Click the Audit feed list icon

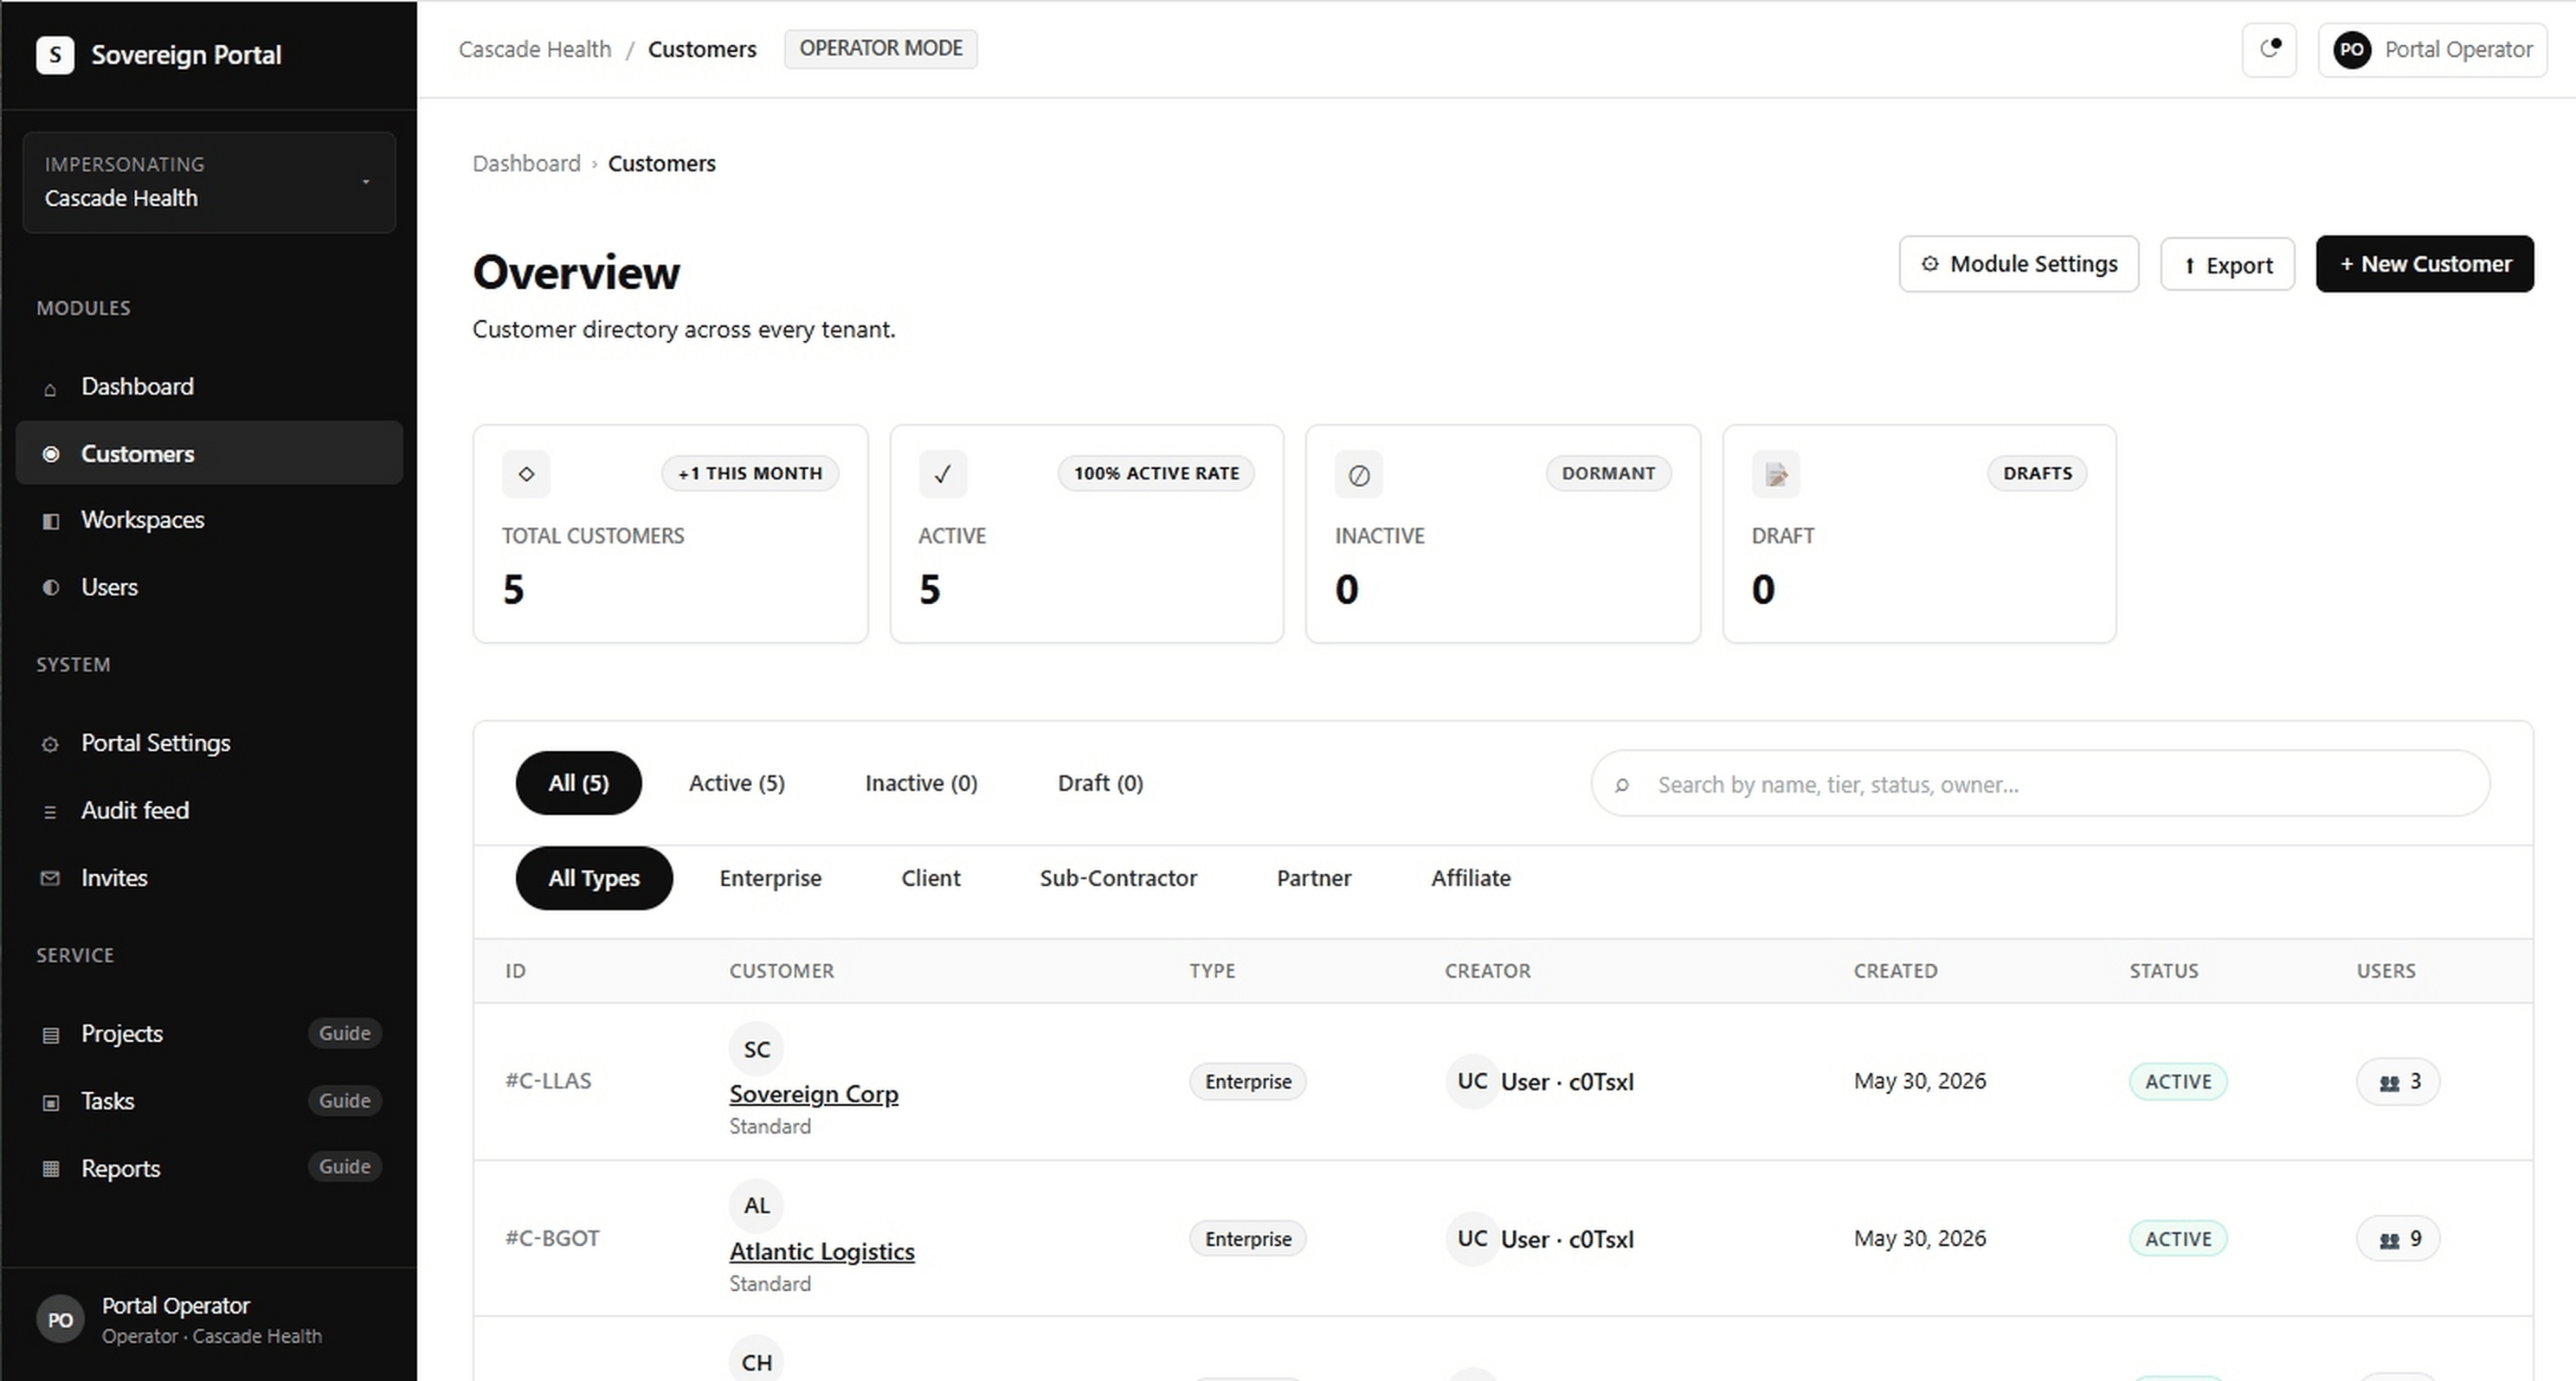tap(50, 812)
